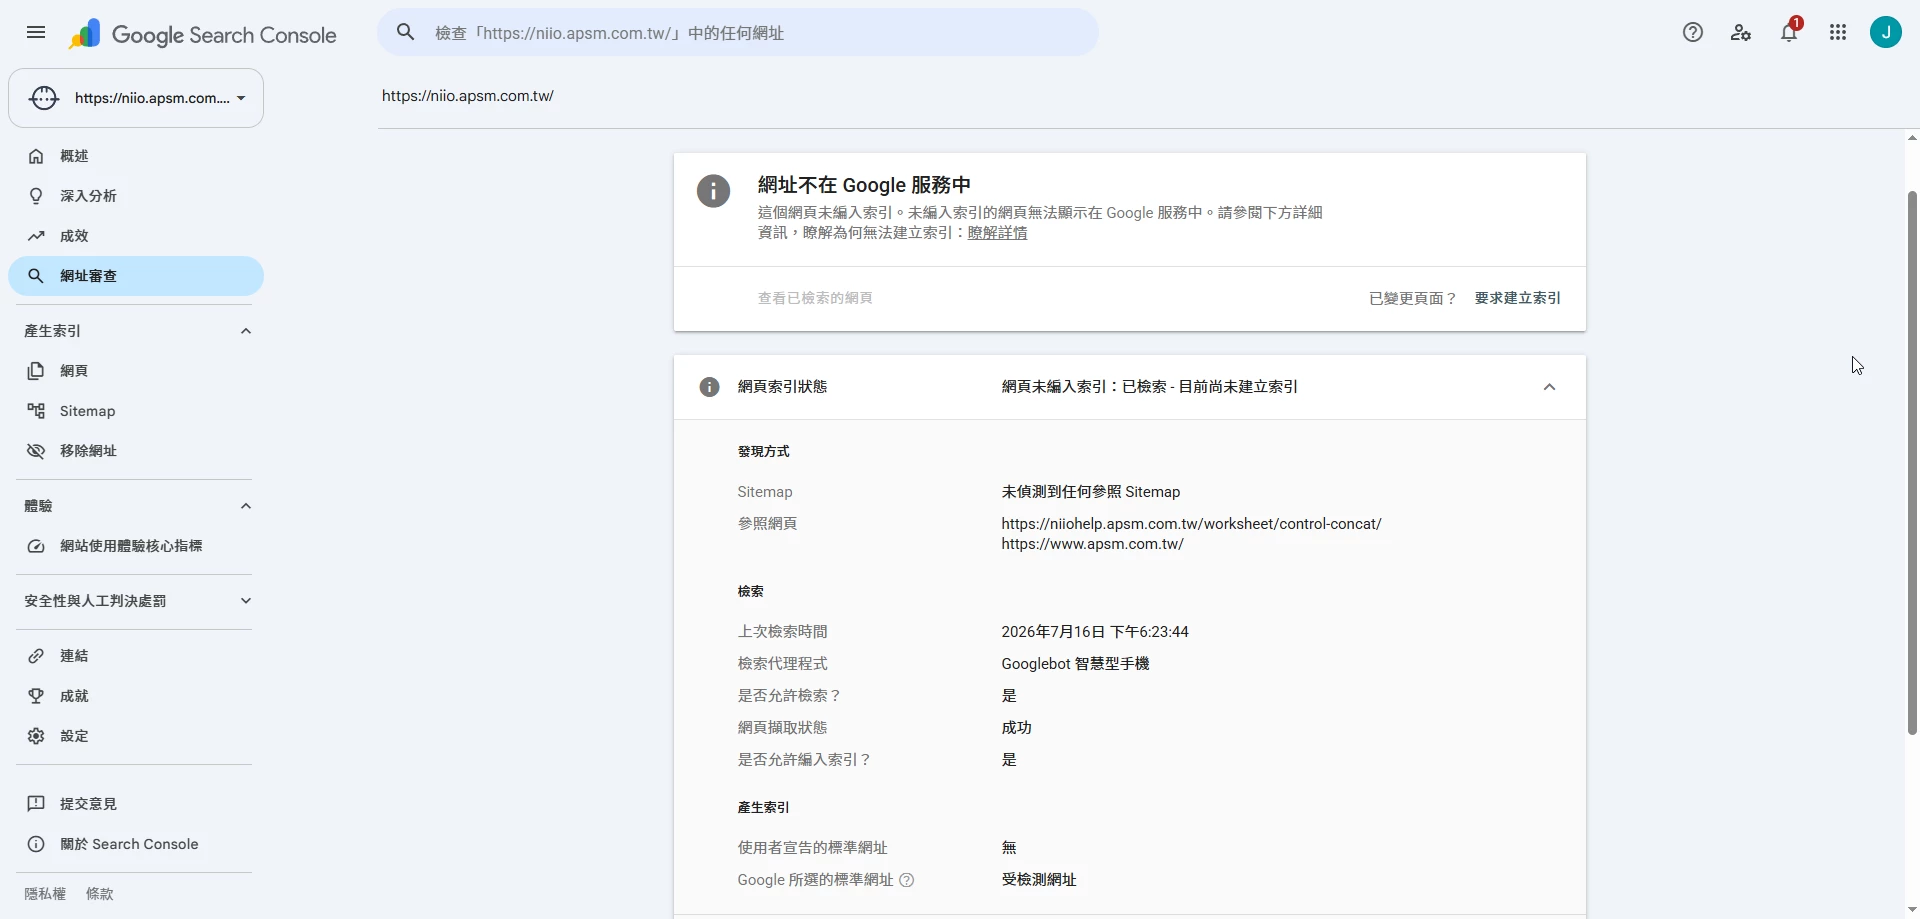The image size is (1920, 919).
Task: Expand the 安全性與人工判決處罰 section
Action: pos(246,601)
